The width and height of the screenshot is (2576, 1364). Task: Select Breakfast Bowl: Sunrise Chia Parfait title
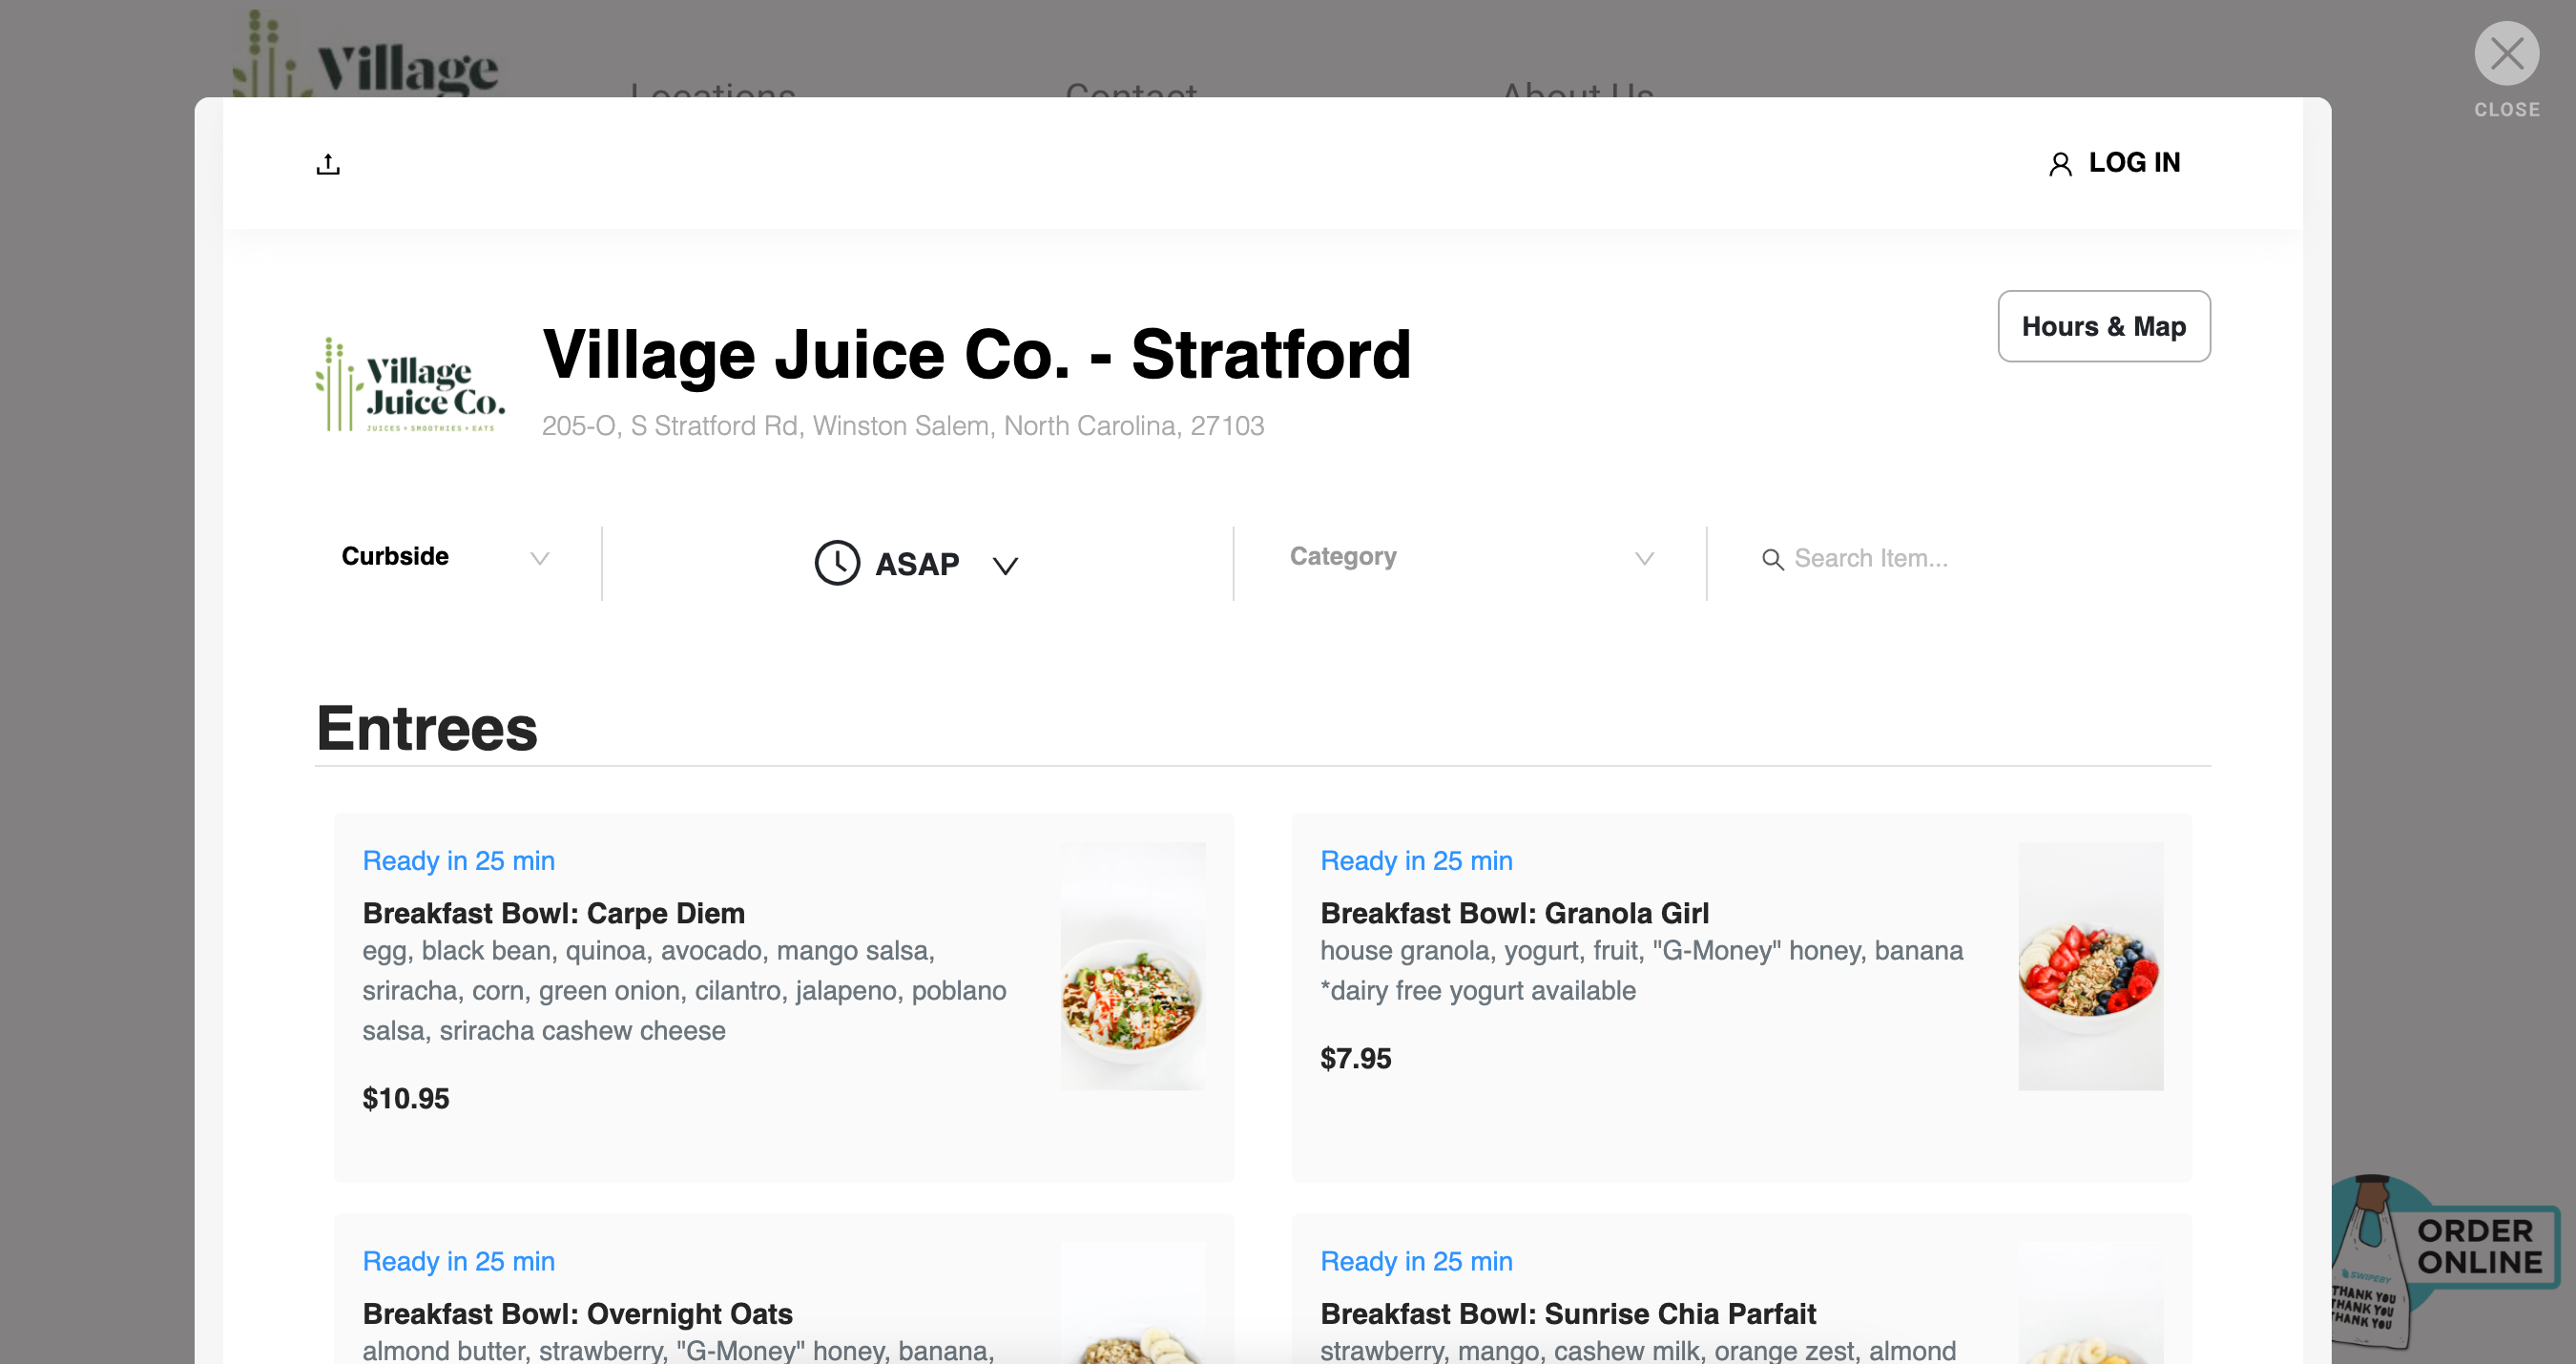(1567, 1313)
